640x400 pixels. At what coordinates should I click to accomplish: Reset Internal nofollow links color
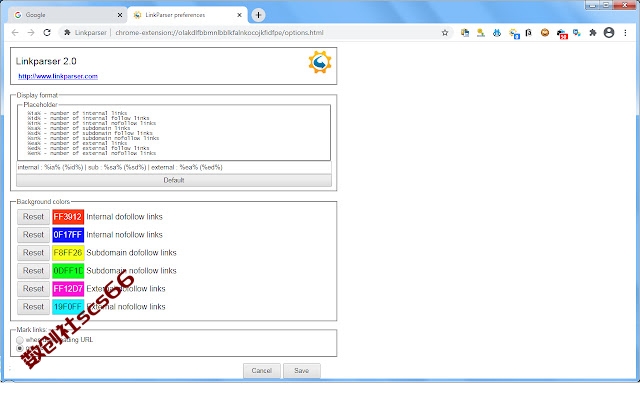pyautogui.click(x=33, y=235)
